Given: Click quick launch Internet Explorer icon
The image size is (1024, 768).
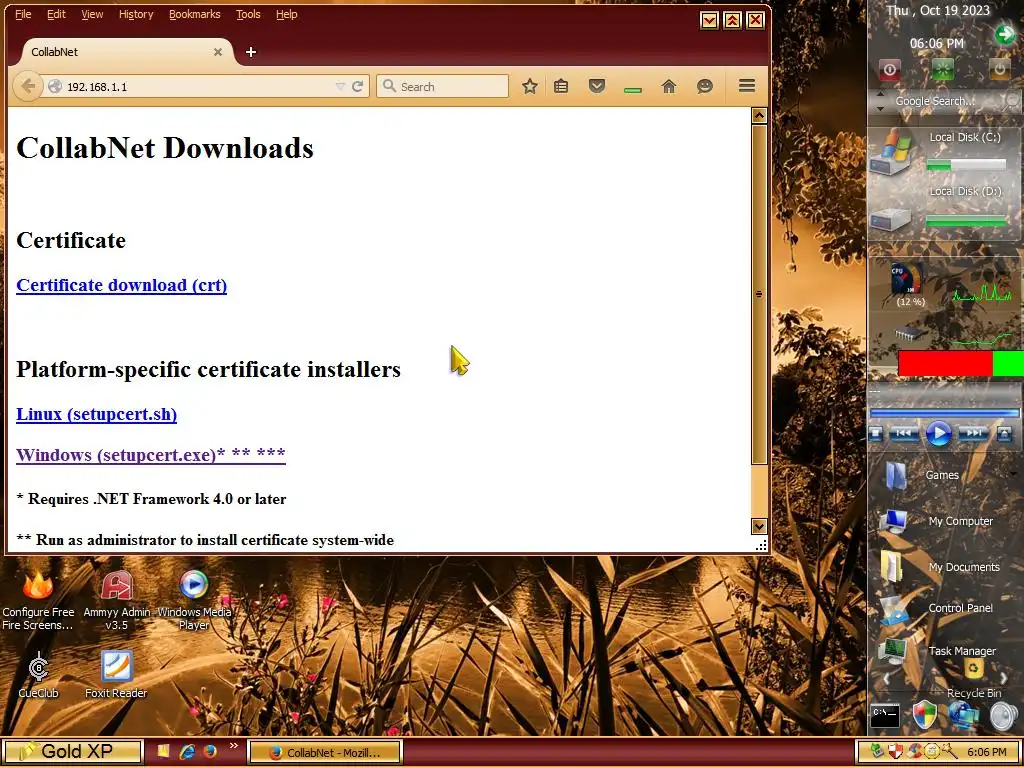Looking at the screenshot, I should pyautogui.click(x=187, y=752).
